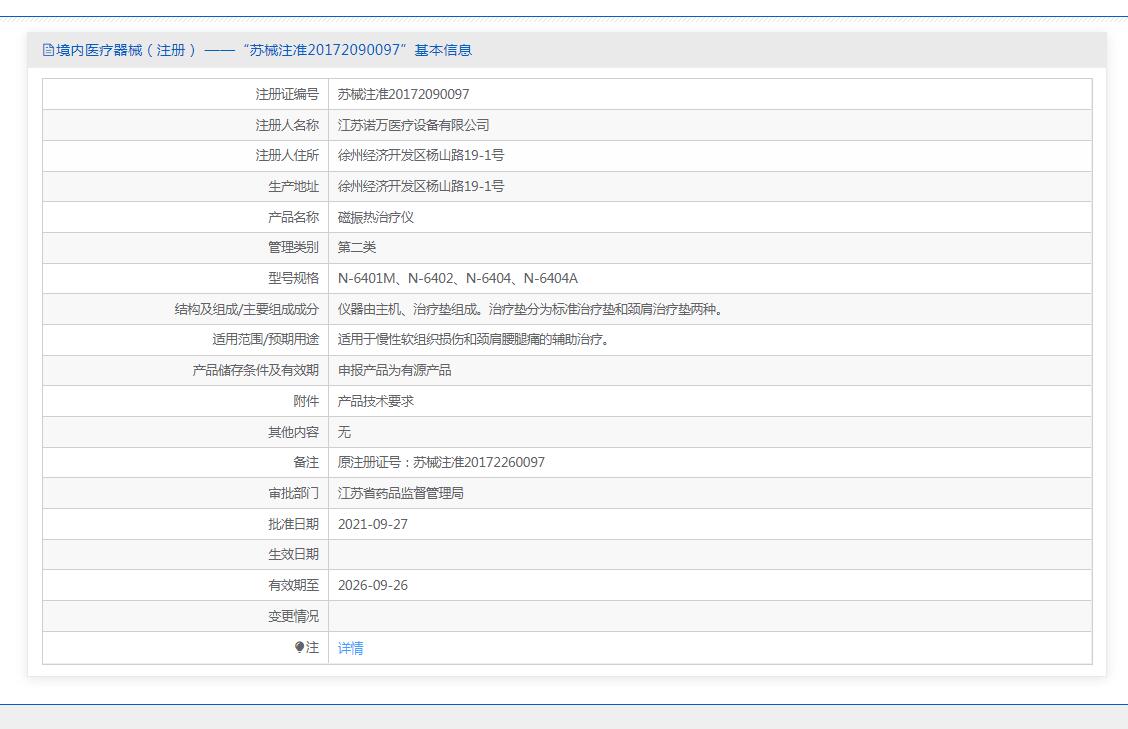The height and width of the screenshot is (729, 1128).
Task: Click the 其他内容 row label
Action: [x=294, y=432]
